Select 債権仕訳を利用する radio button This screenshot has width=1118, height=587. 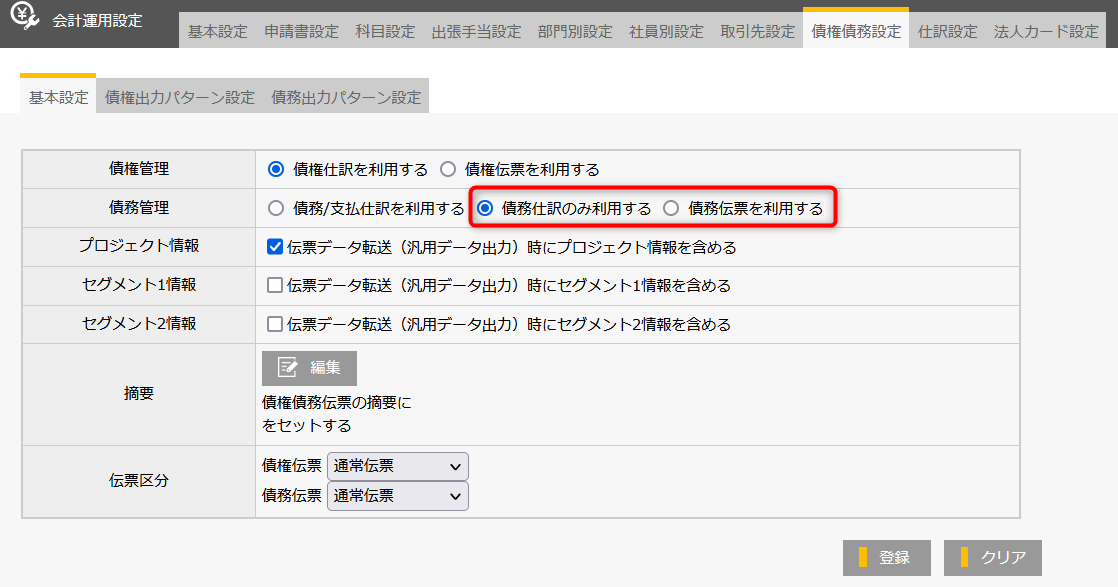tap(276, 169)
